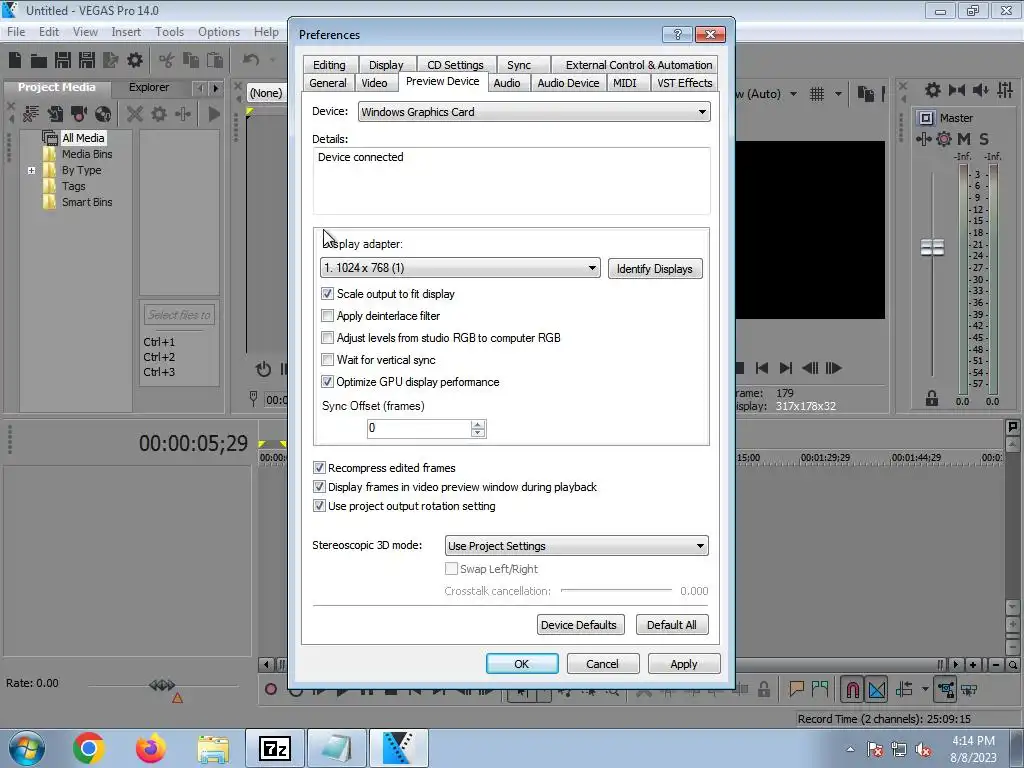This screenshot has width=1024, height=768.
Task: Open the Tools menu
Action: tap(169, 31)
